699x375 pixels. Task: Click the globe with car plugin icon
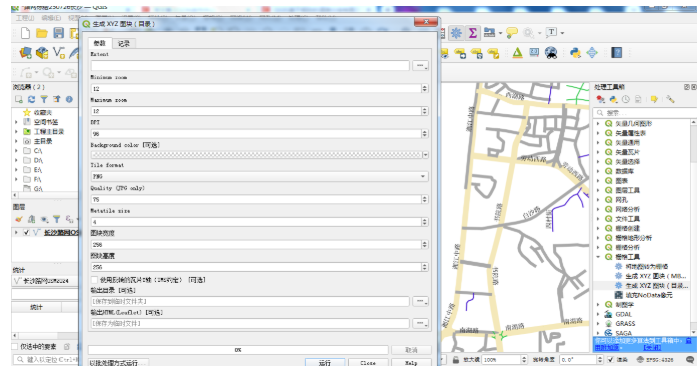coord(551,53)
